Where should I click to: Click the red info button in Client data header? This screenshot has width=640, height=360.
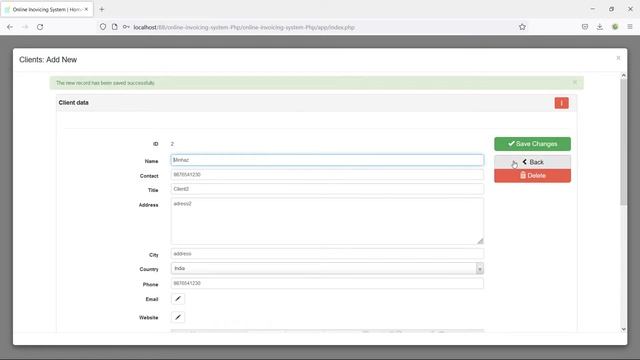(x=561, y=103)
